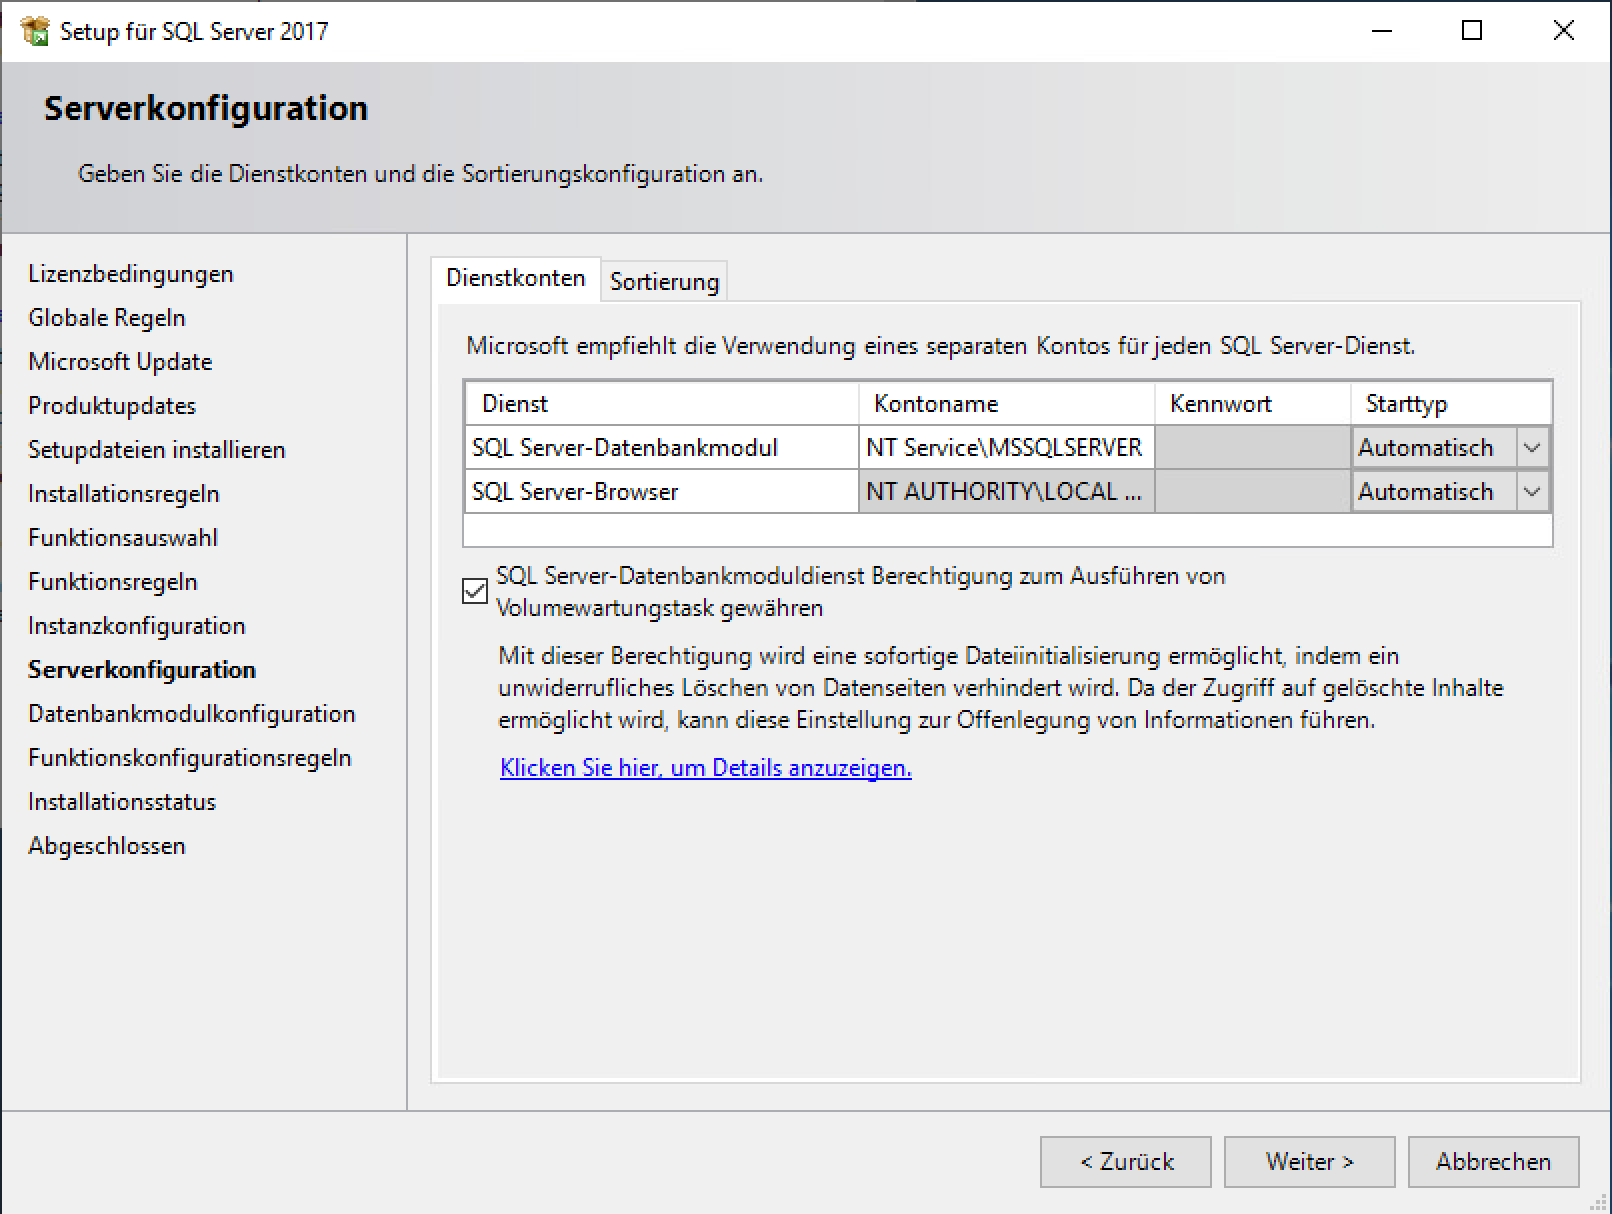Select the SQL Server-Browser service row
Image resolution: width=1612 pixels, height=1214 pixels.
[660, 492]
